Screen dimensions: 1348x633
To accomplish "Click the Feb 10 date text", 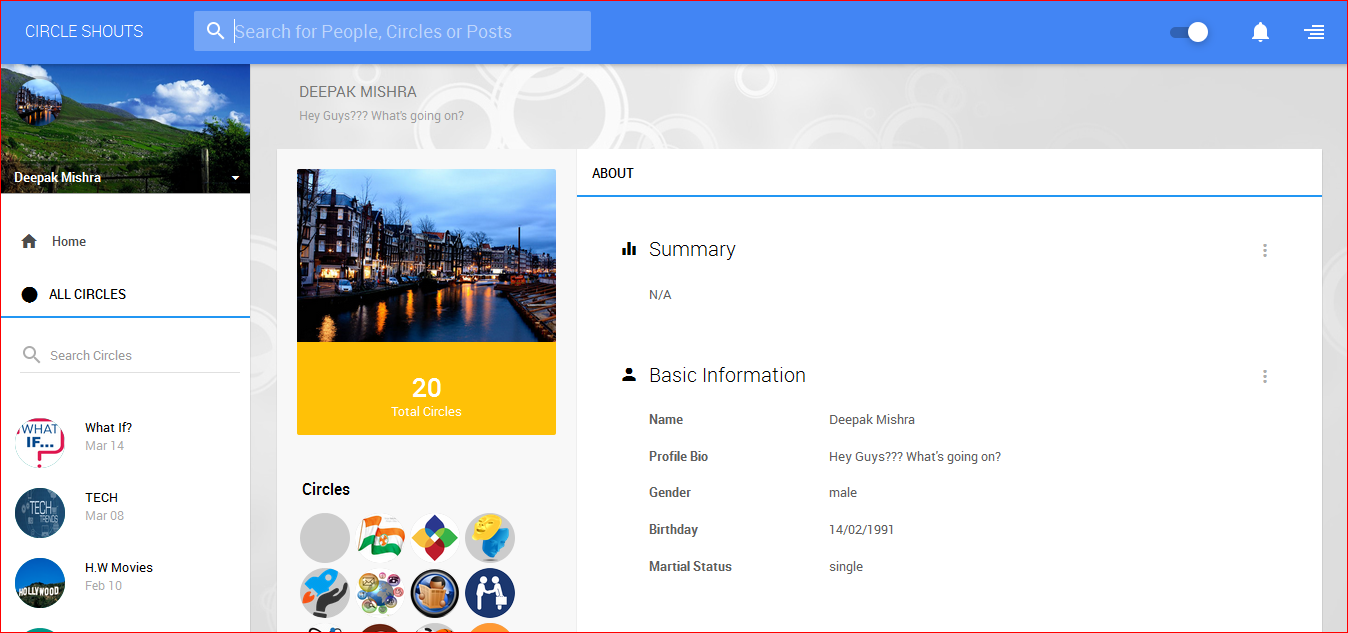I will [104, 586].
